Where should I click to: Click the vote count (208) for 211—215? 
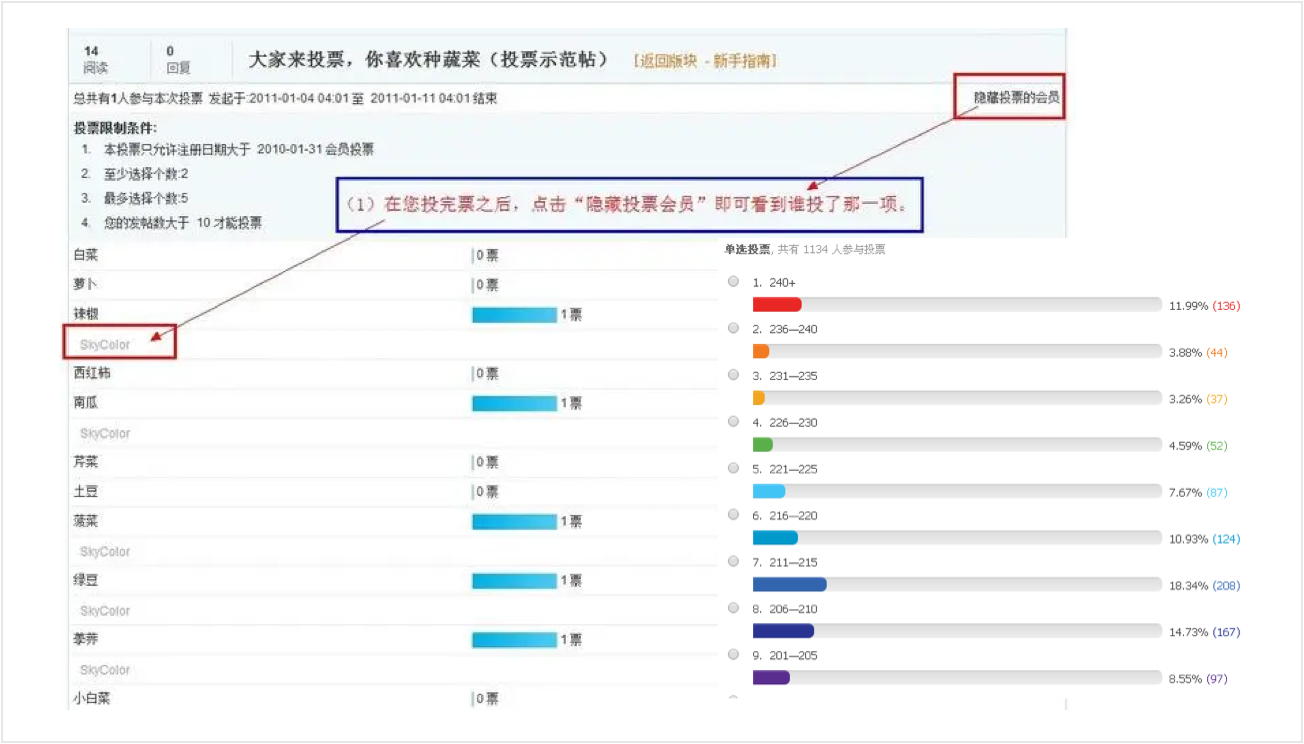click(x=1226, y=586)
